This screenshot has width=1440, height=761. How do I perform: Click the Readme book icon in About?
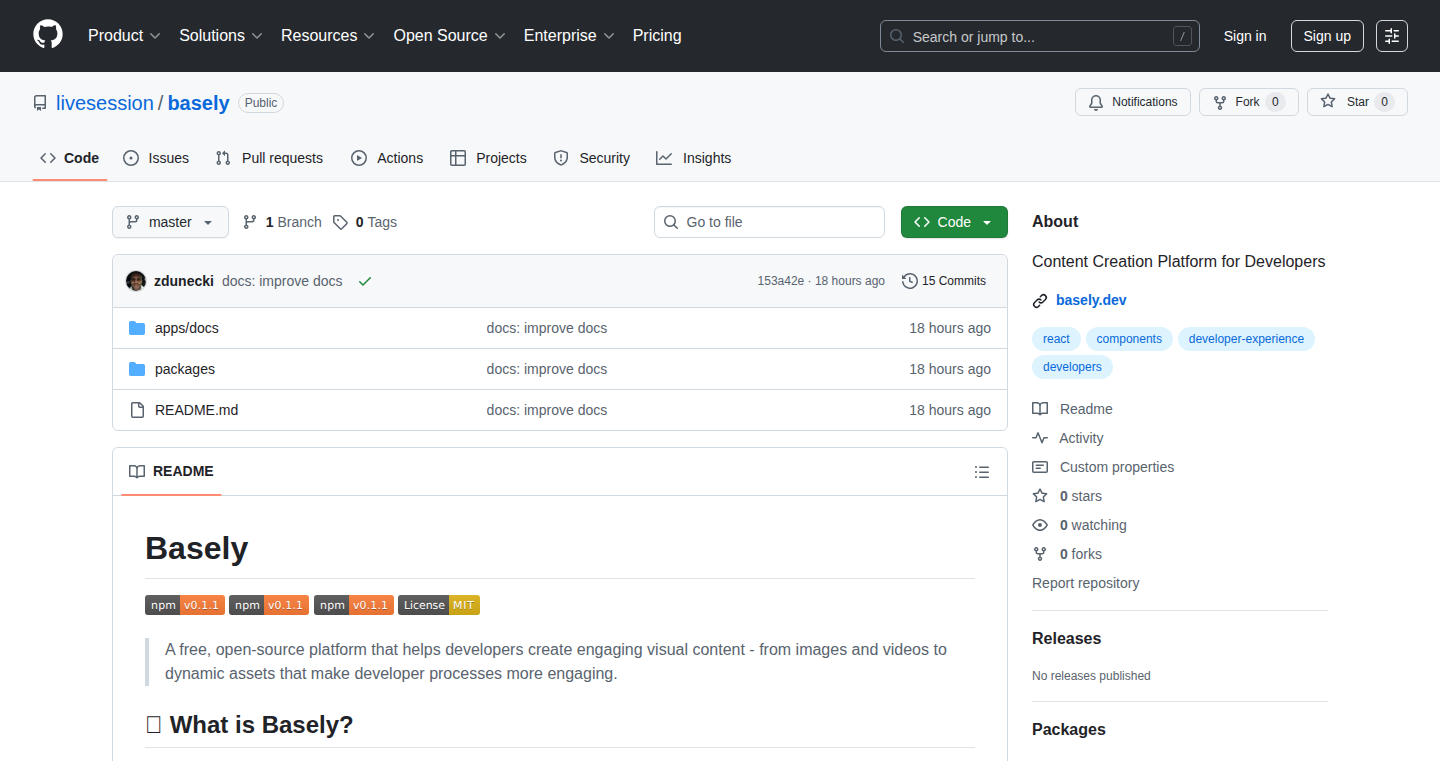point(1040,409)
